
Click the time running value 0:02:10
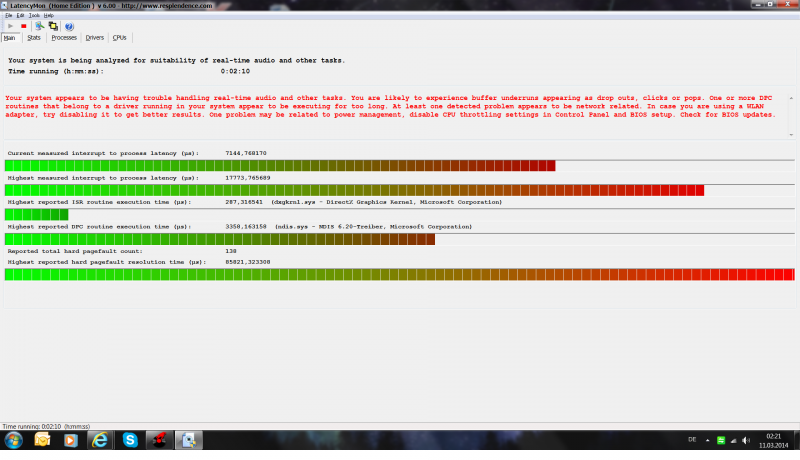click(x=235, y=71)
